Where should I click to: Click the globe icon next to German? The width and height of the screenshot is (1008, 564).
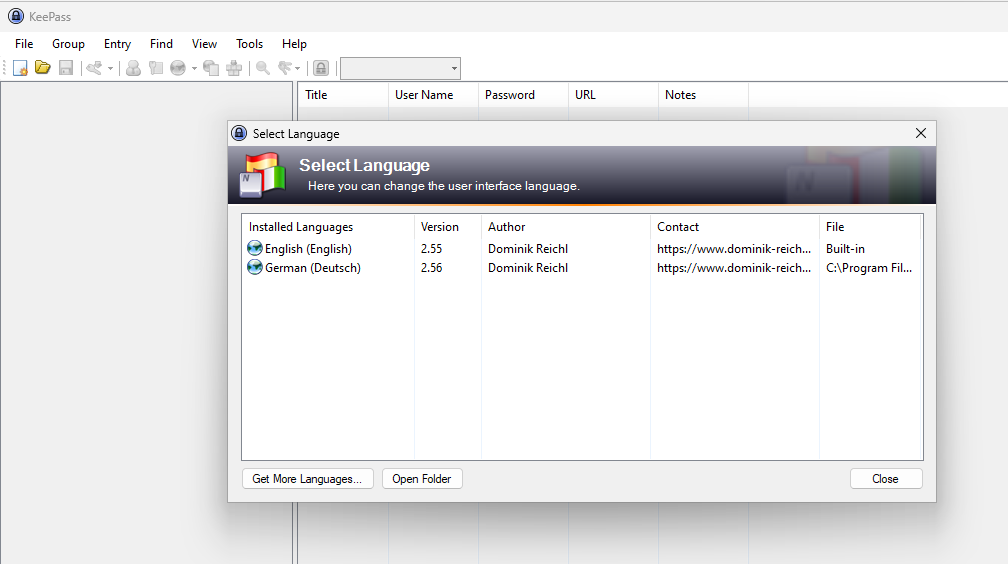coord(255,268)
